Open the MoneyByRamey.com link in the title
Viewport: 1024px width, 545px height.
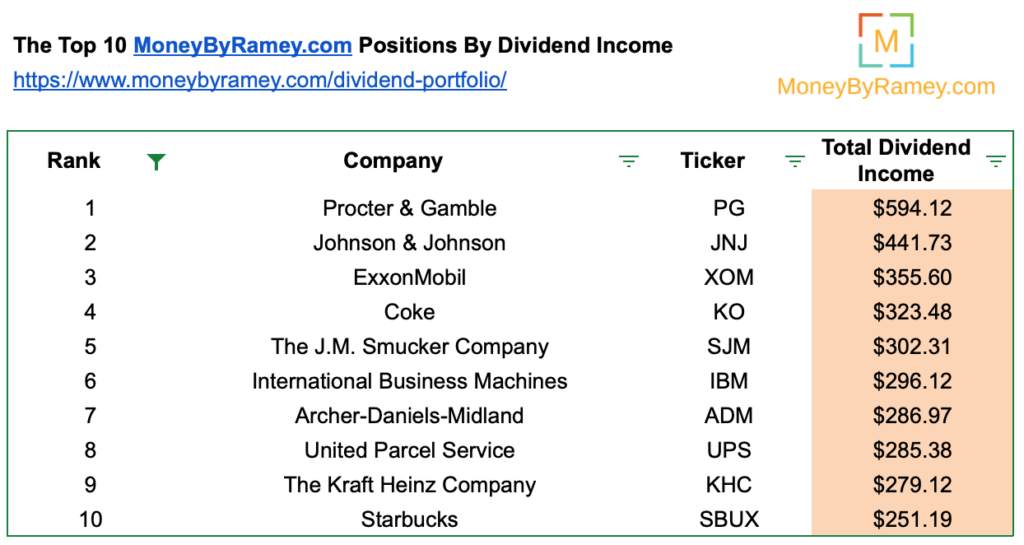[242, 45]
